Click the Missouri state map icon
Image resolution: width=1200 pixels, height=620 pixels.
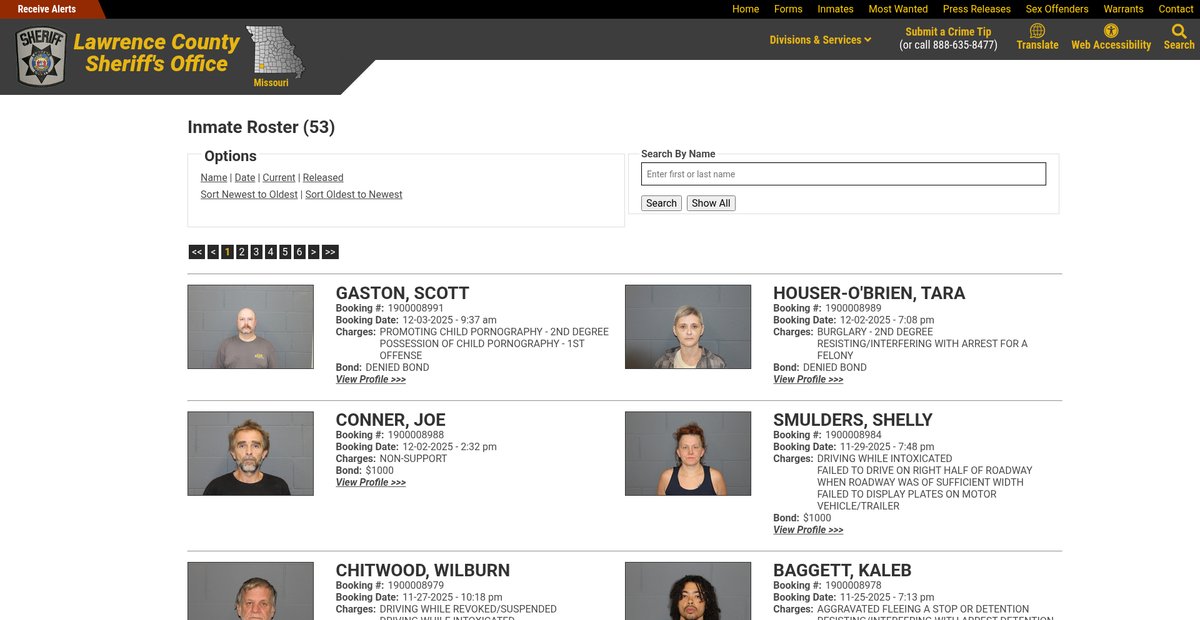274,52
